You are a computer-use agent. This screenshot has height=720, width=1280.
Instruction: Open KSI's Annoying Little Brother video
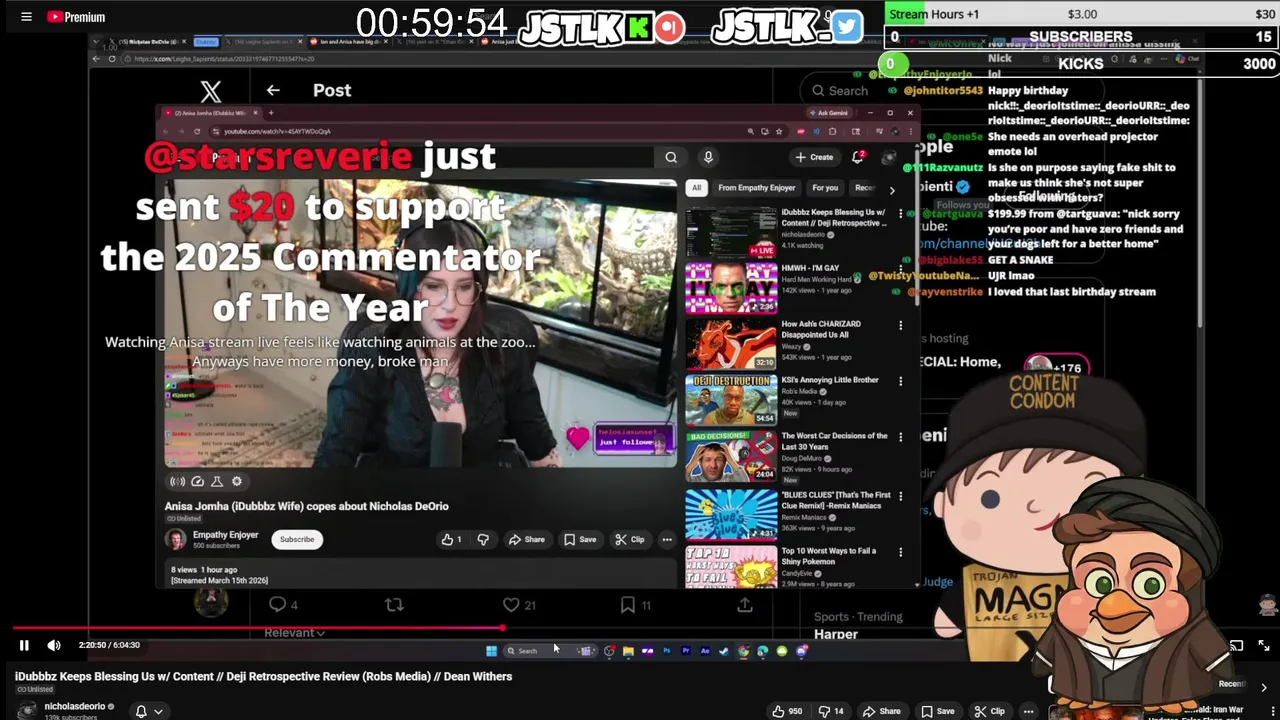(x=731, y=400)
